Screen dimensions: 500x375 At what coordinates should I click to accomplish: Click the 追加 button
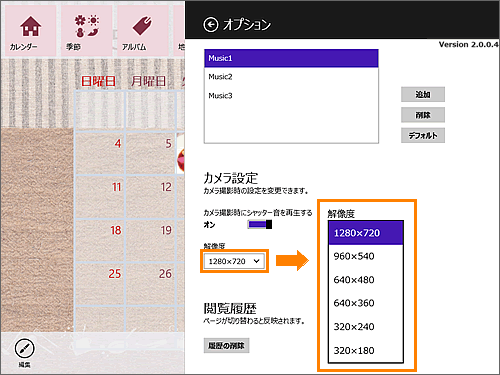tap(423, 95)
